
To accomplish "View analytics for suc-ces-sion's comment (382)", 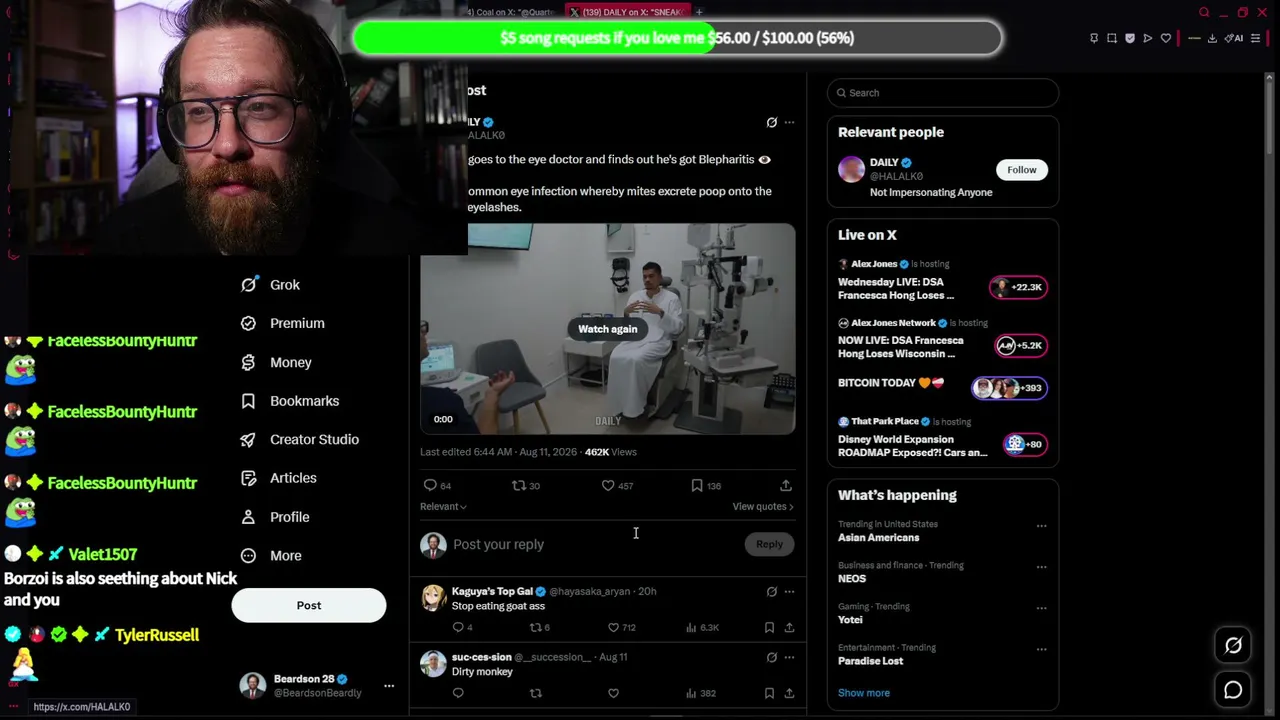I will (701, 693).
